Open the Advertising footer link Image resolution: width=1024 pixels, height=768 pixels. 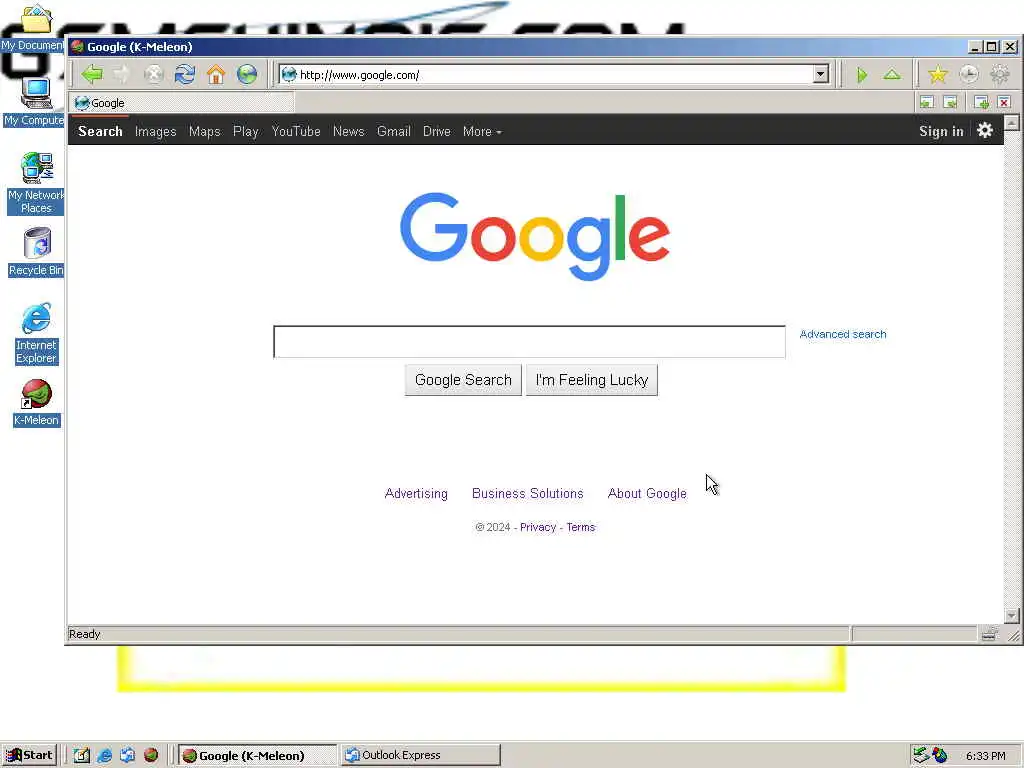(416, 494)
